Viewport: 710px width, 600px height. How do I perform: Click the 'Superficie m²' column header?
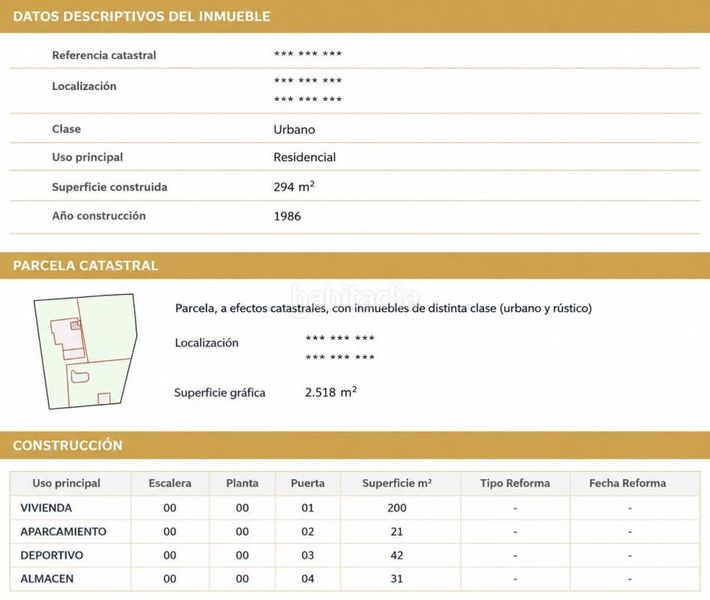(x=397, y=483)
